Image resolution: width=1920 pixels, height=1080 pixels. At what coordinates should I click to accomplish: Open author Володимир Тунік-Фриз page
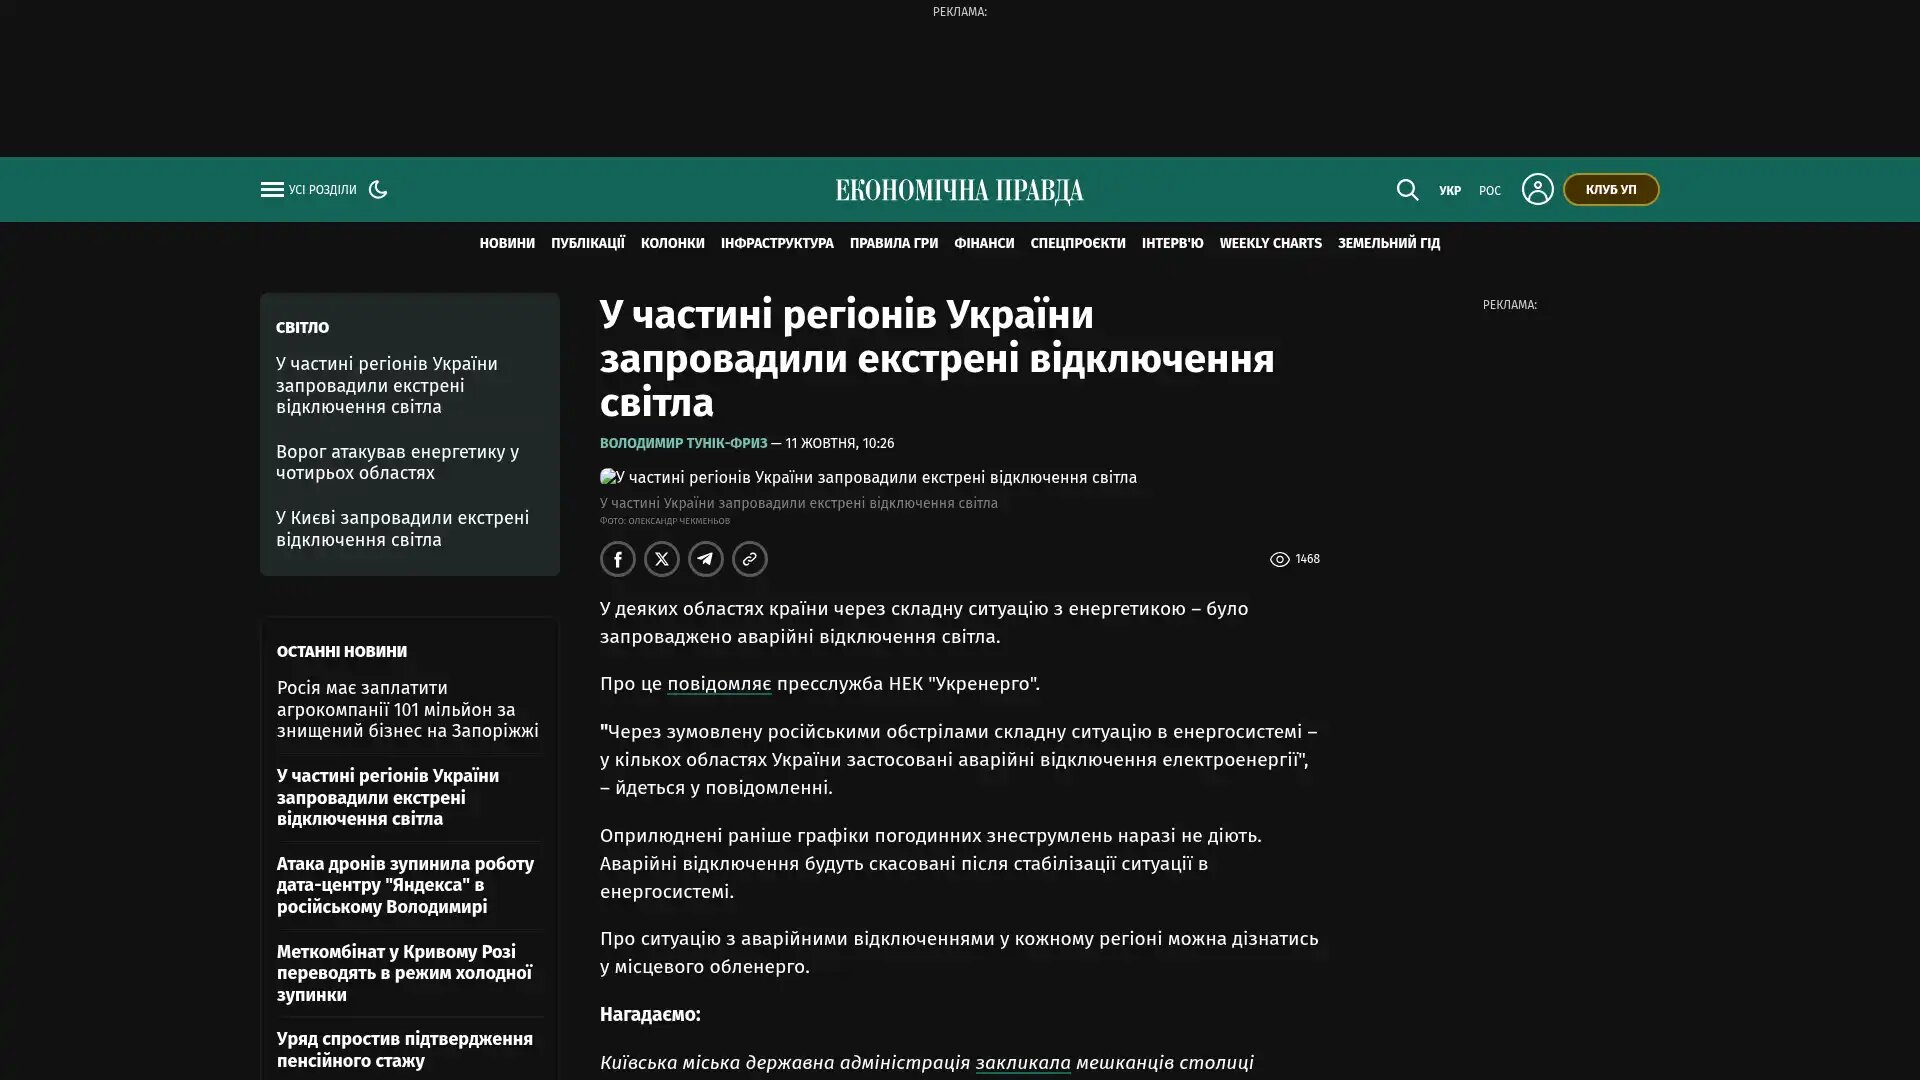click(x=684, y=443)
